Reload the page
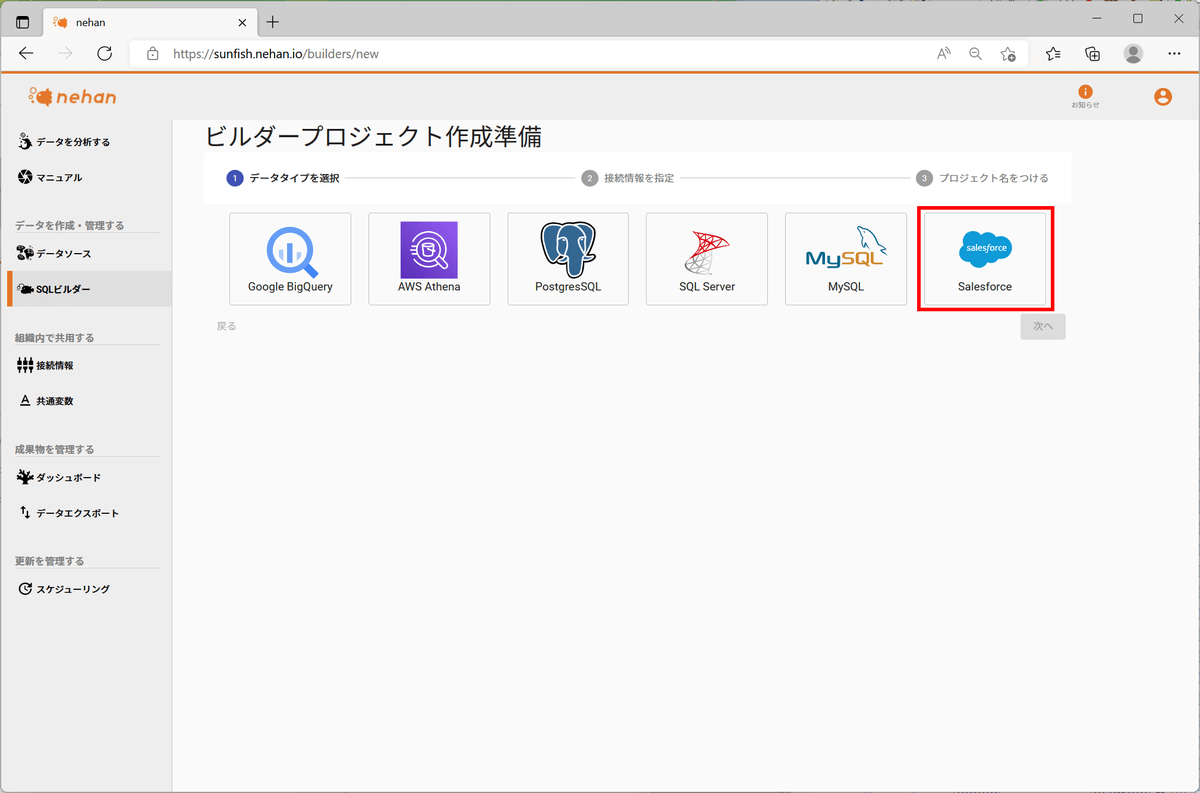Screen dimensions: 1200x793 point(104,54)
